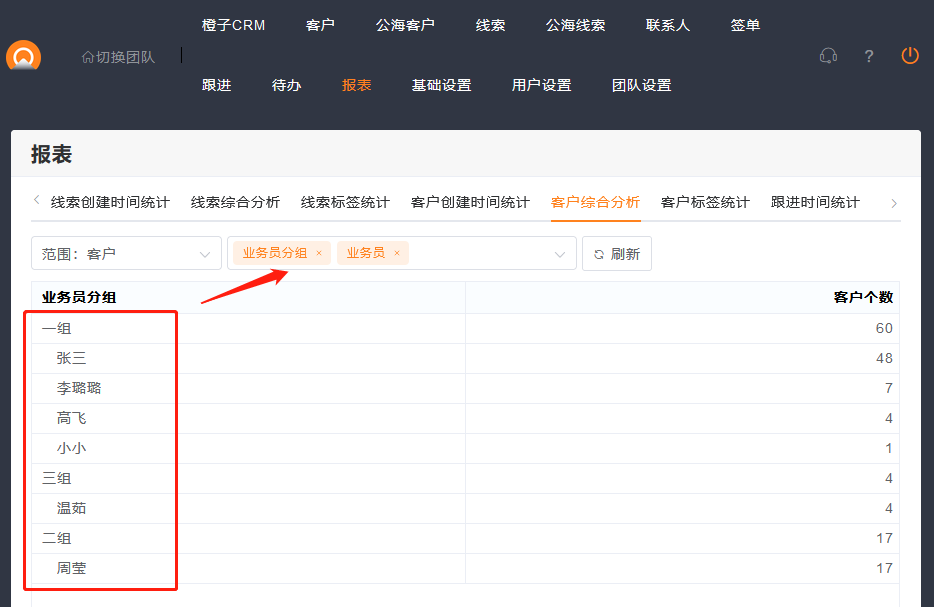The width and height of the screenshot is (934, 607).
Task: Open the 范围：客户 dropdown
Action: (126, 254)
